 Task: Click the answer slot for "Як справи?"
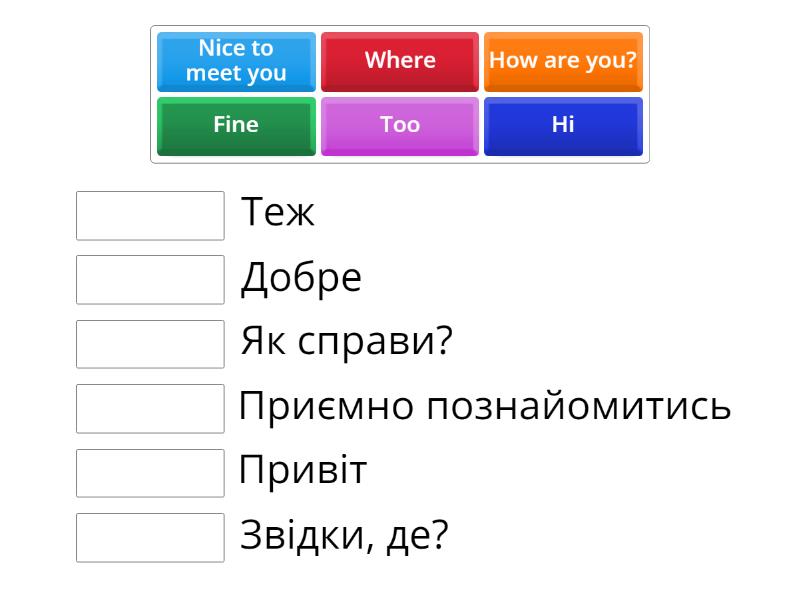click(150, 344)
